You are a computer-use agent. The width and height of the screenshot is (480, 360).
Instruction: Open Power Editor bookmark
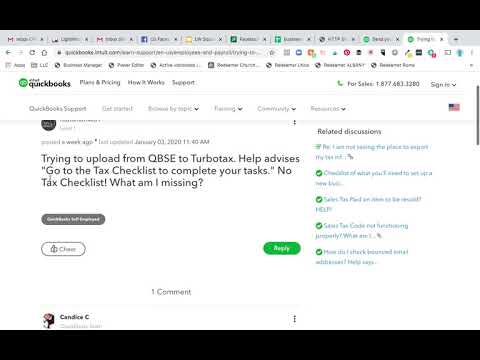127,65
